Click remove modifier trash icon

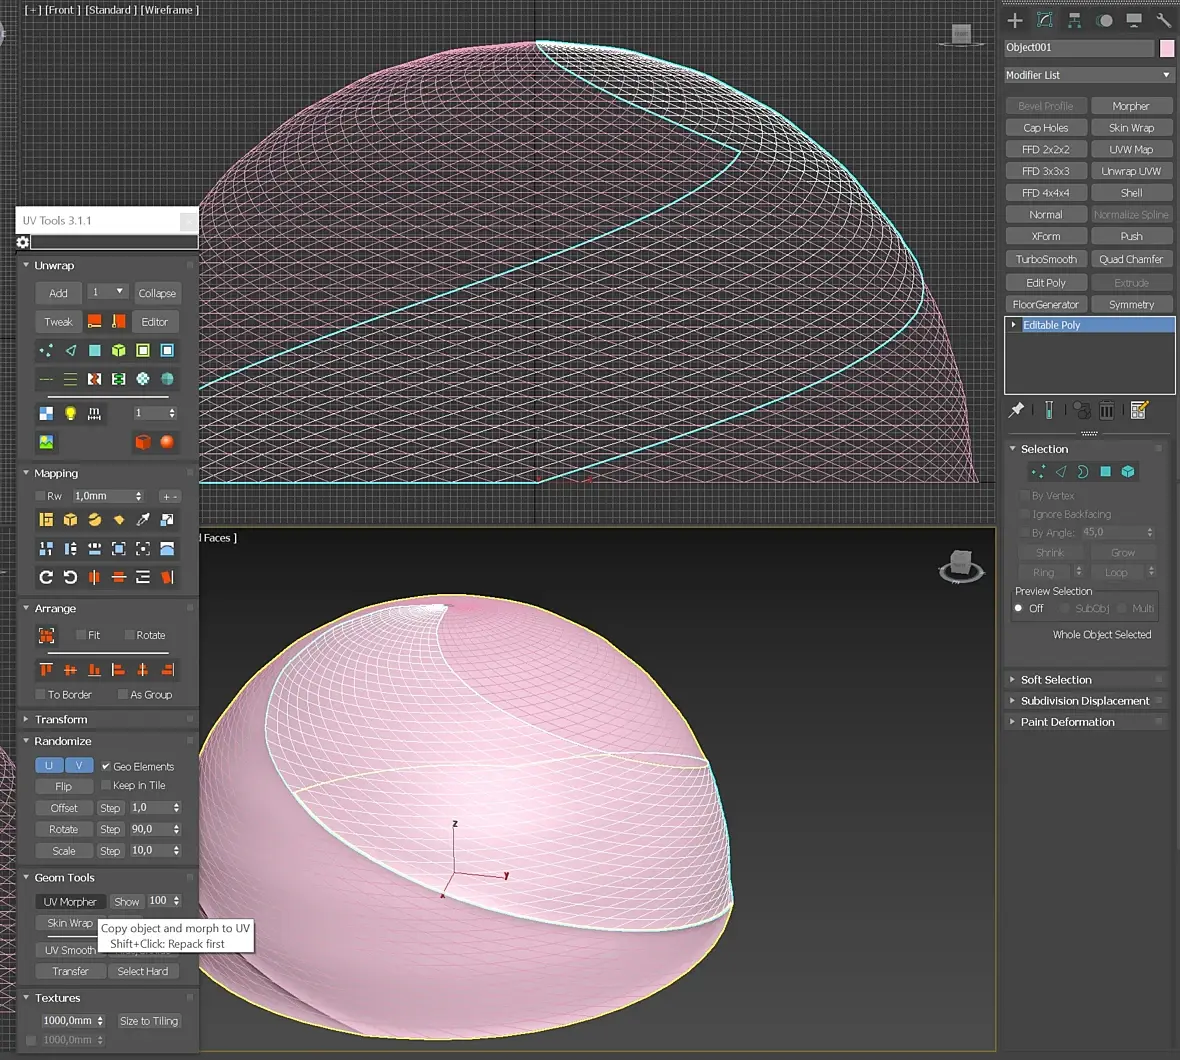(x=1106, y=410)
